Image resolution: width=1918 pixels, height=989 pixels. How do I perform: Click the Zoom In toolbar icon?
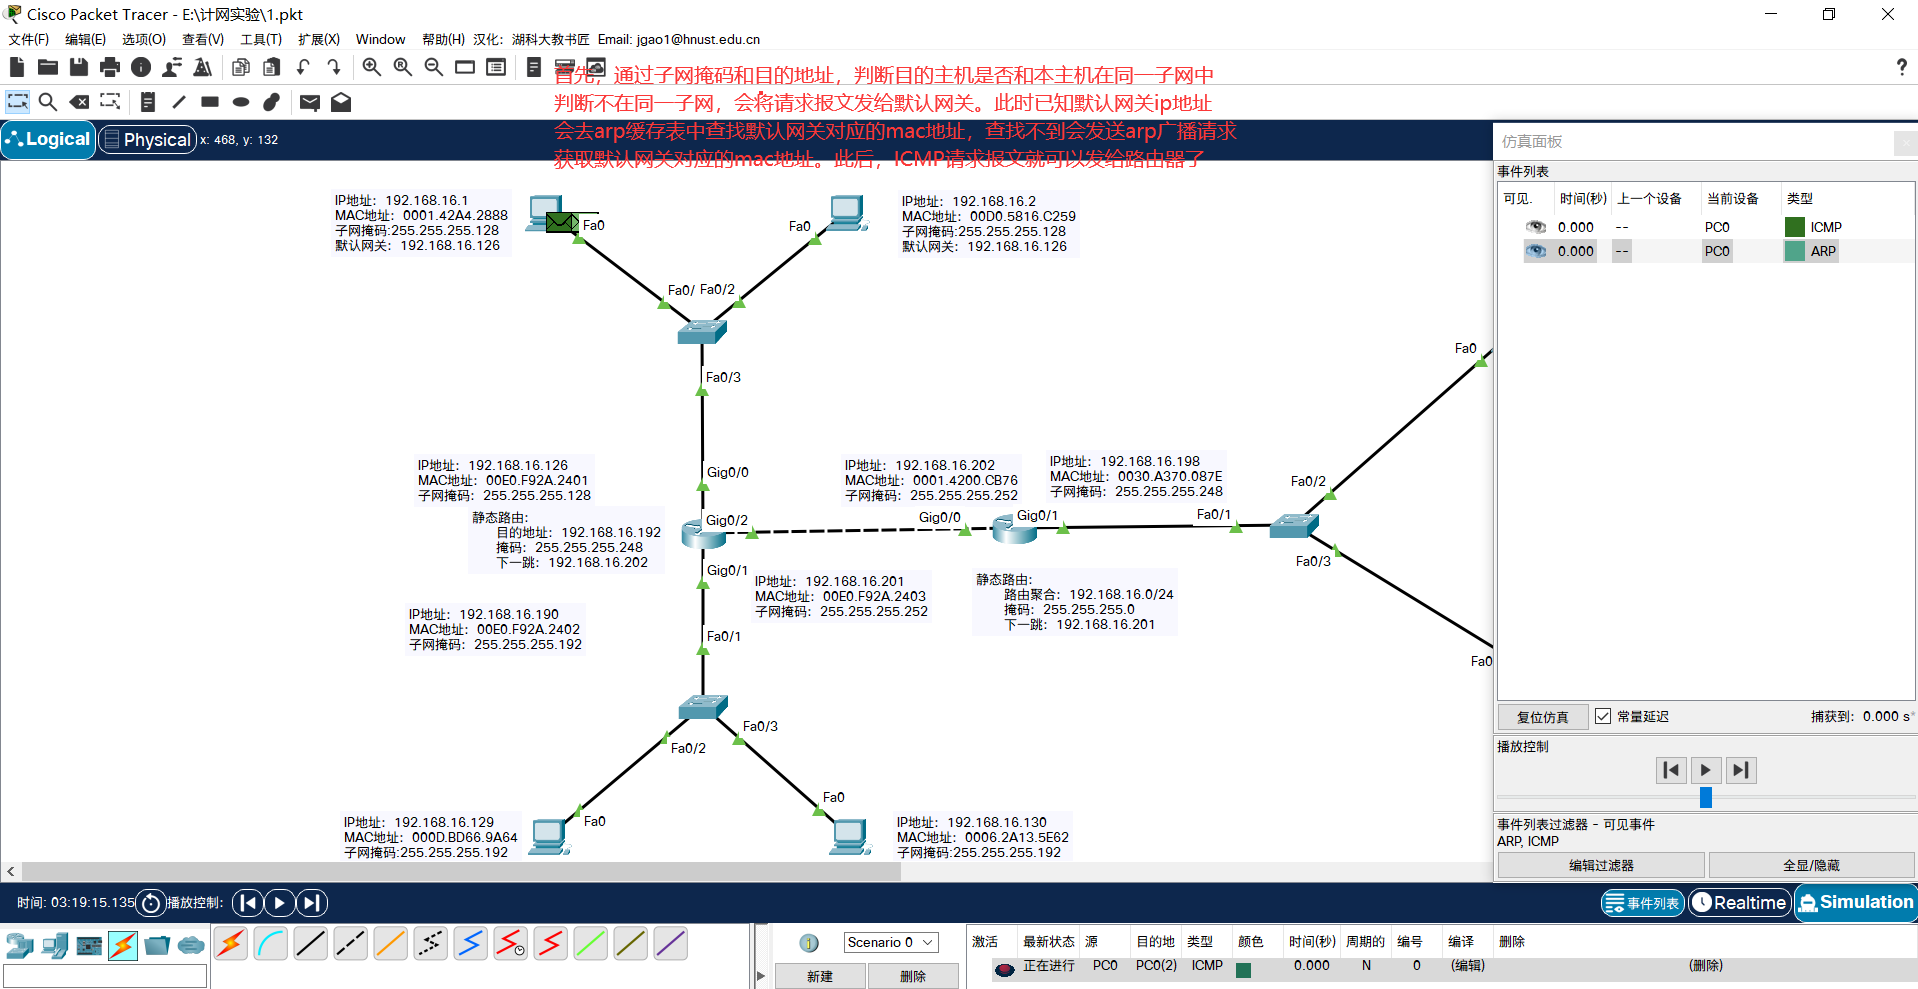(x=371, y=67)
